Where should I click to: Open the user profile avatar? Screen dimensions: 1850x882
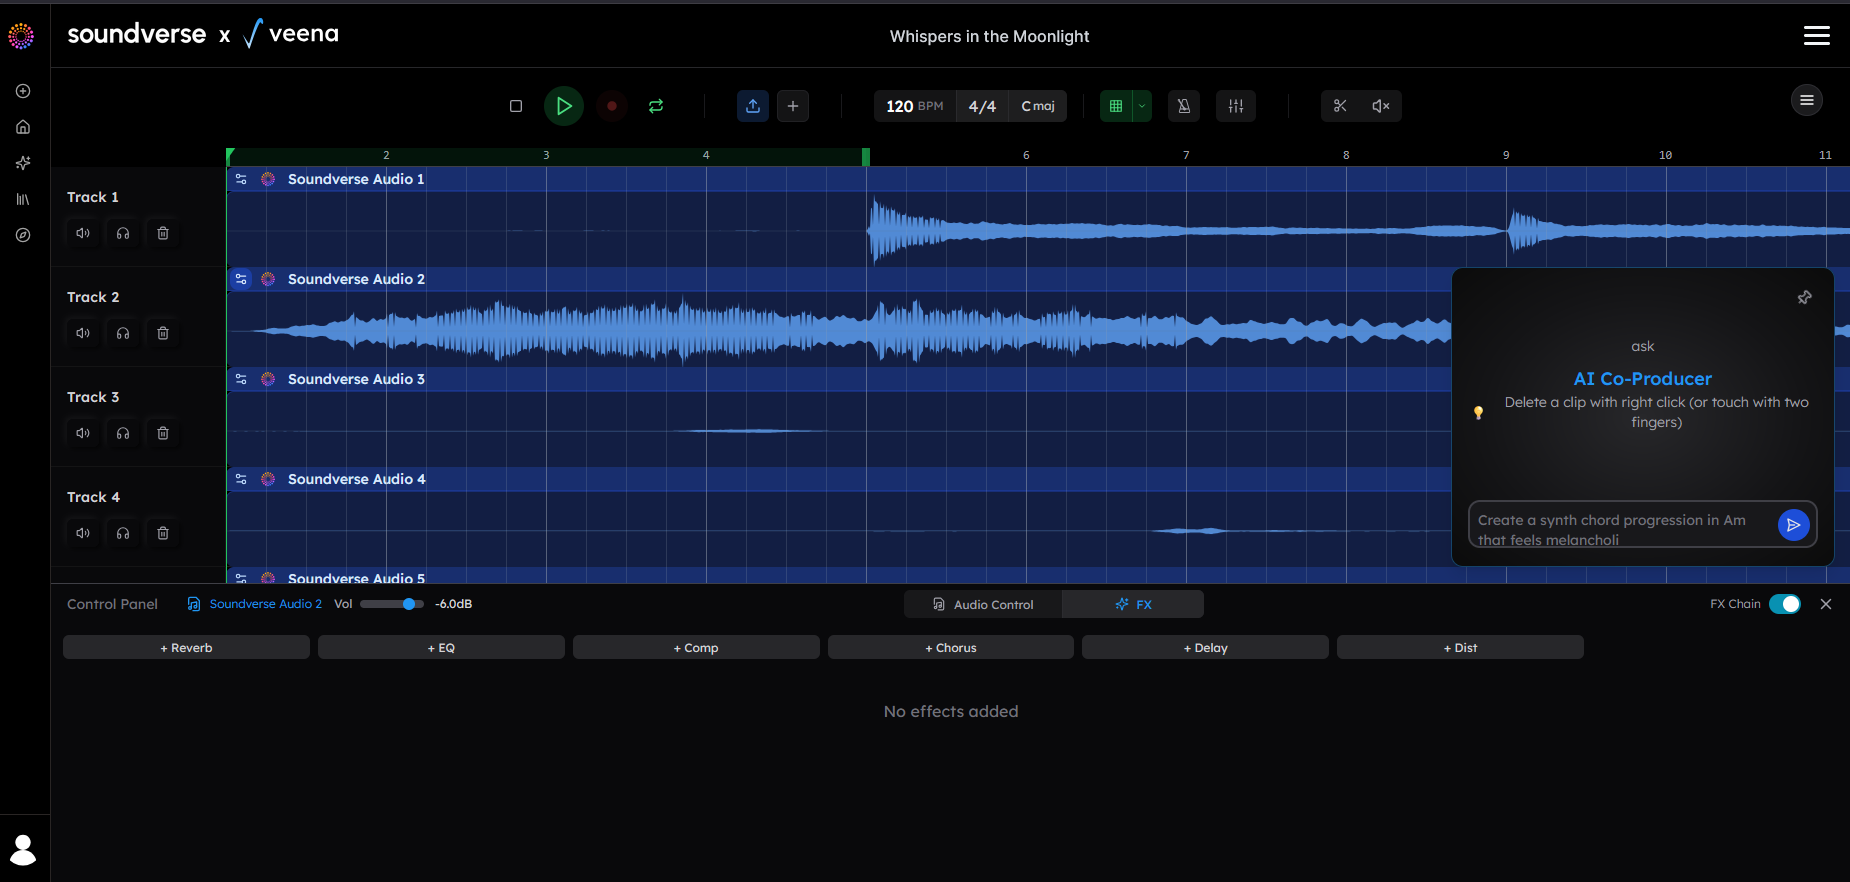23,850
